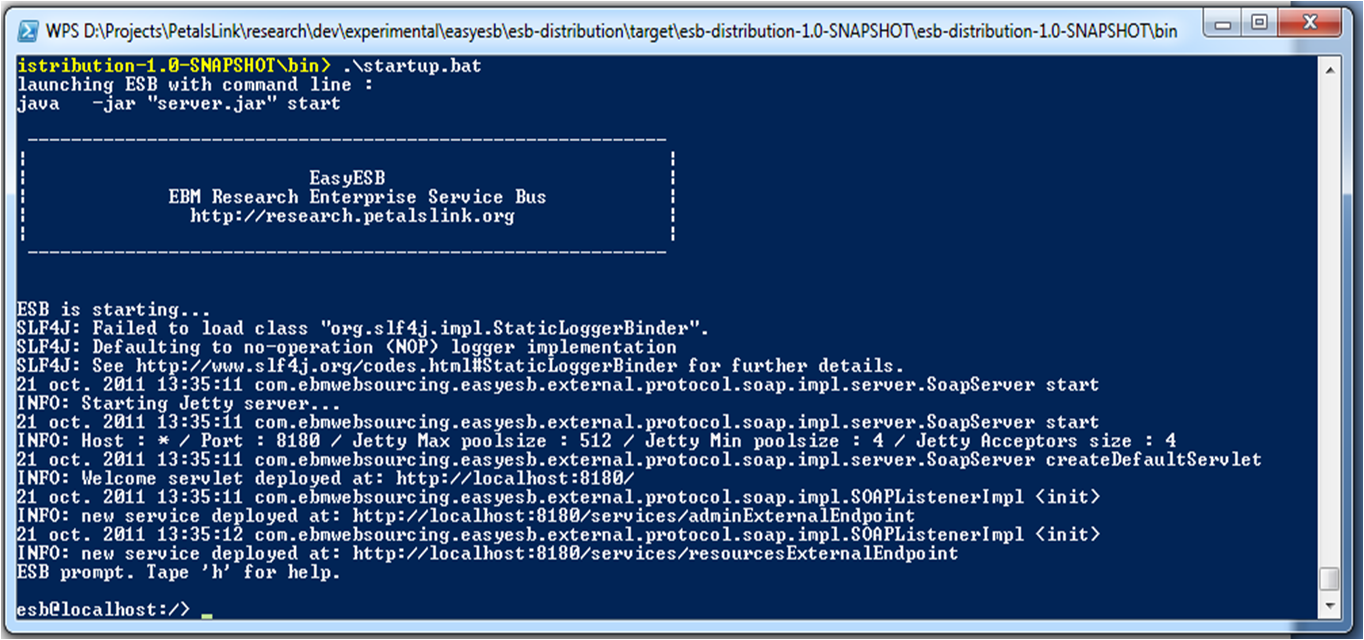The width and height of the screenshot is (1364, 640).
Task: Click the .\startup.bat command text
Action: coord(412,66)
